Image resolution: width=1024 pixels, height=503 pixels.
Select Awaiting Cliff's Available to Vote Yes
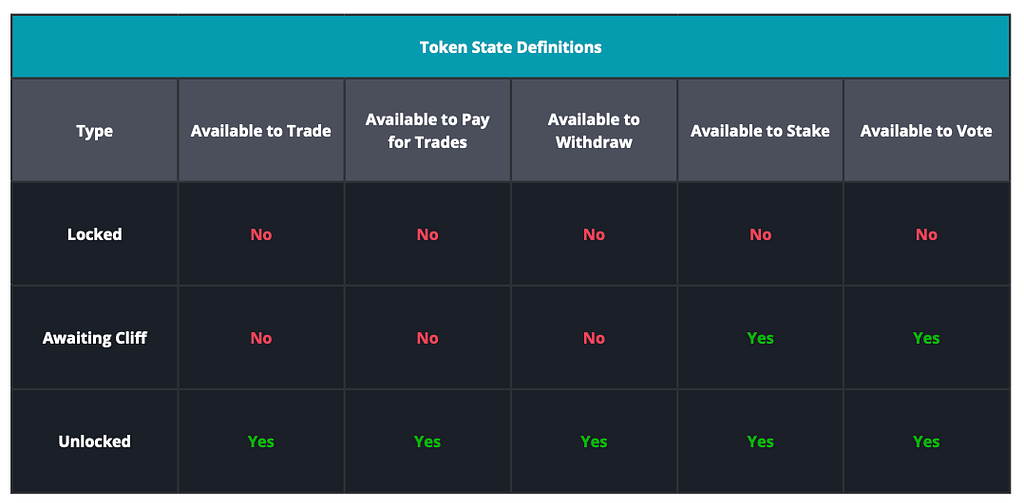coord(926,338)
